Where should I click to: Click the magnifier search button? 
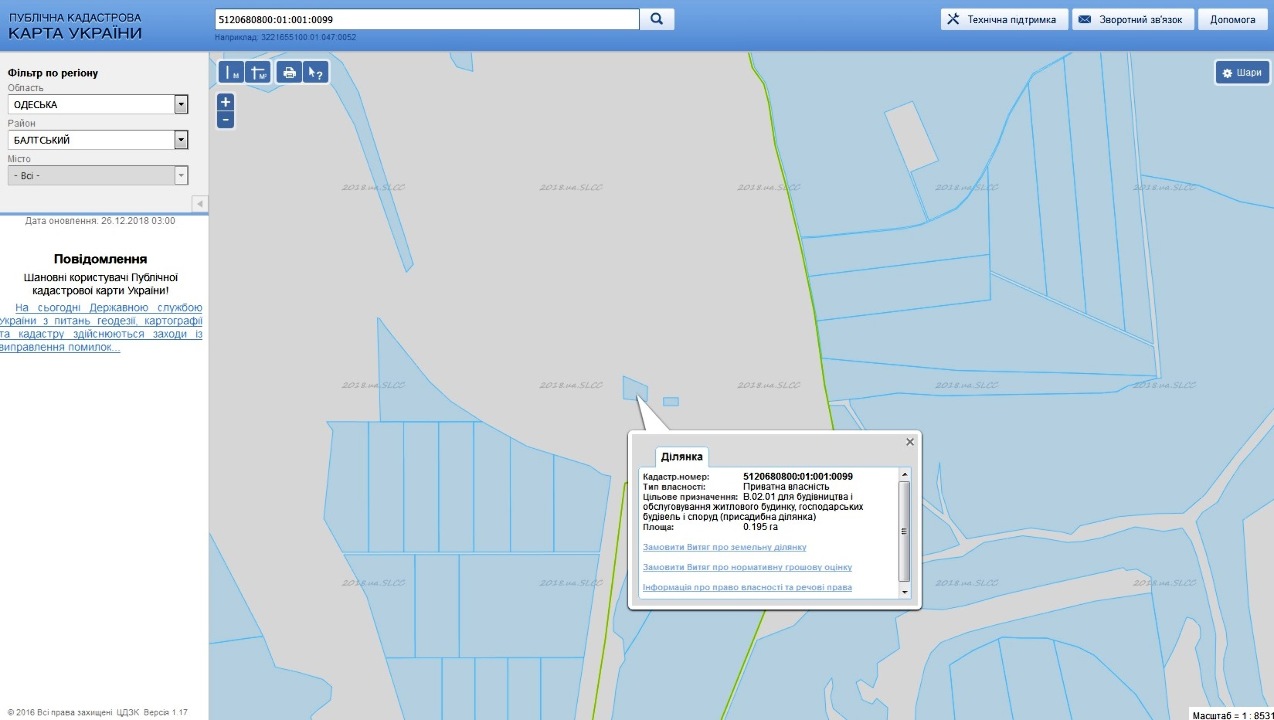(x=657, y=19)
